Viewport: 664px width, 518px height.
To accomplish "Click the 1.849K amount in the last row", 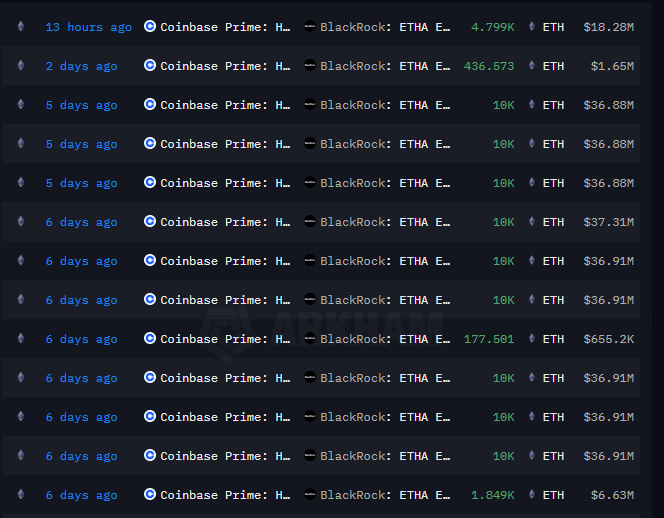I will pyautogui.click(x=492, y=495).
